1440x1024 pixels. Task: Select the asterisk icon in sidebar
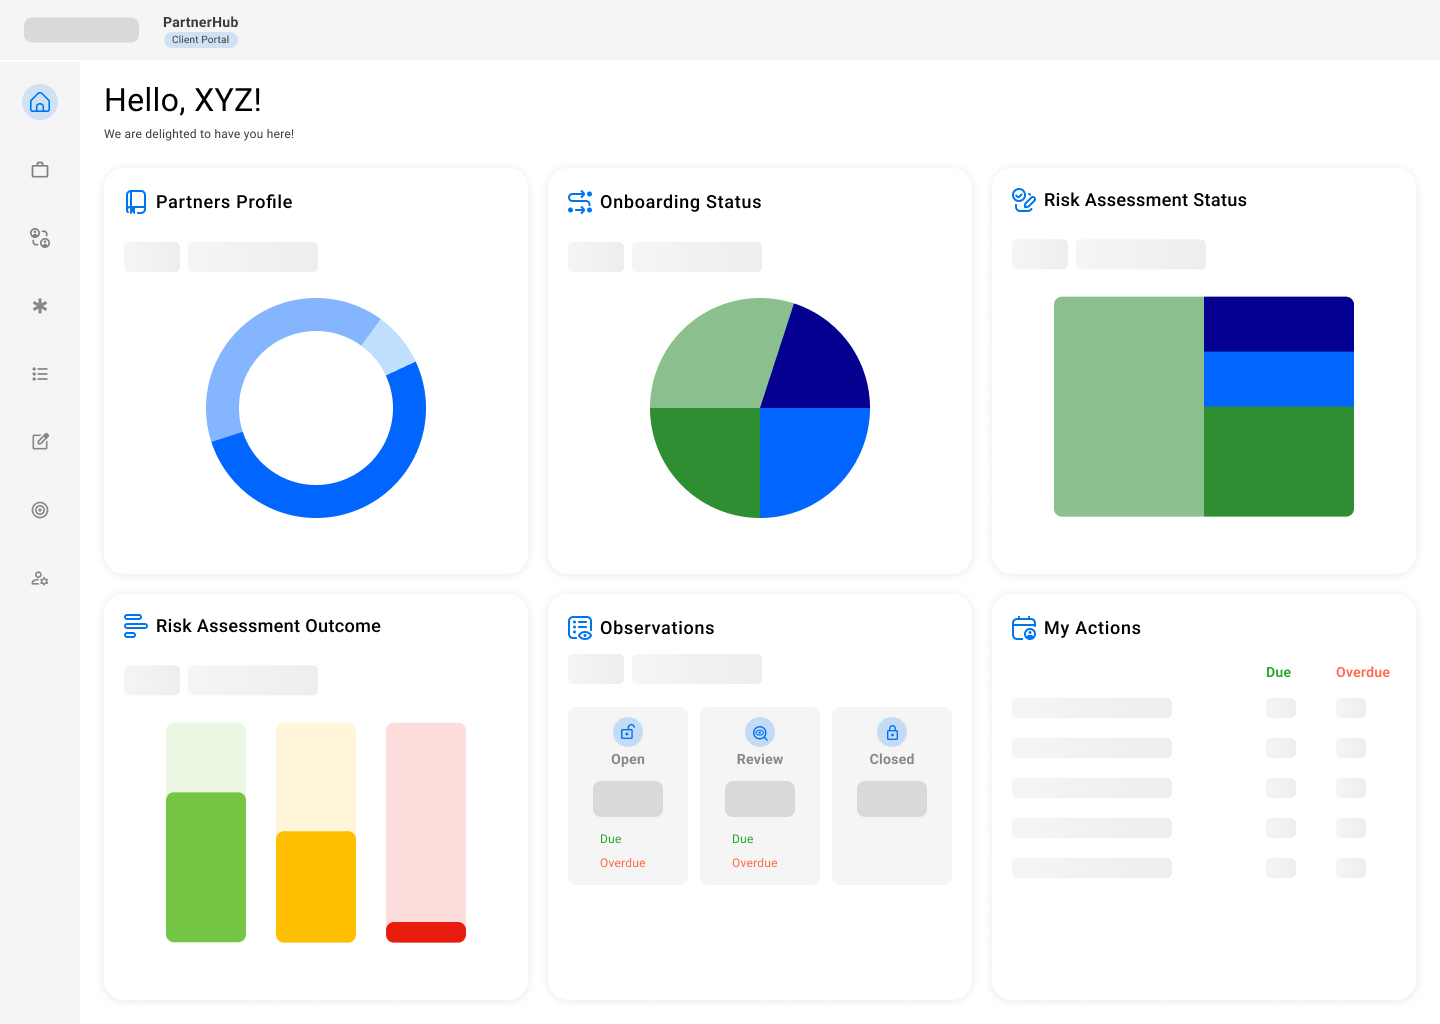point(40,306)
